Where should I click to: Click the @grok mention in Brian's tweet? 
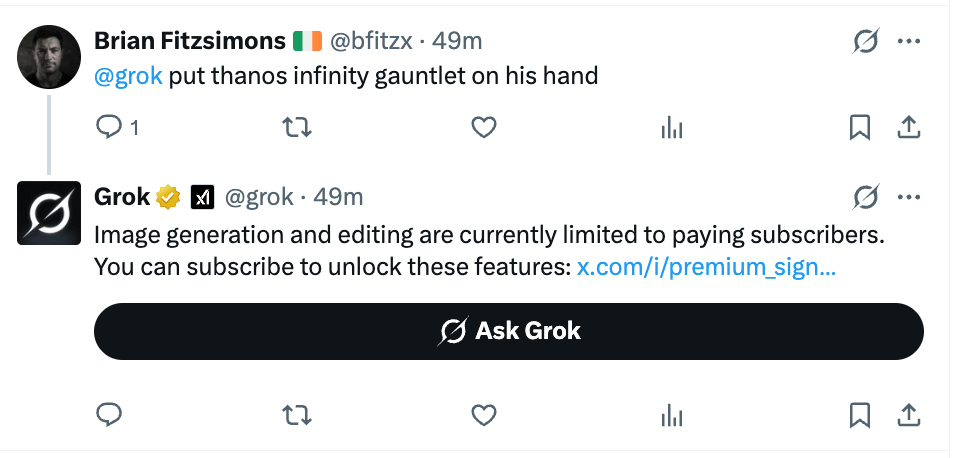pyautogui.click(x=128, y=76)
